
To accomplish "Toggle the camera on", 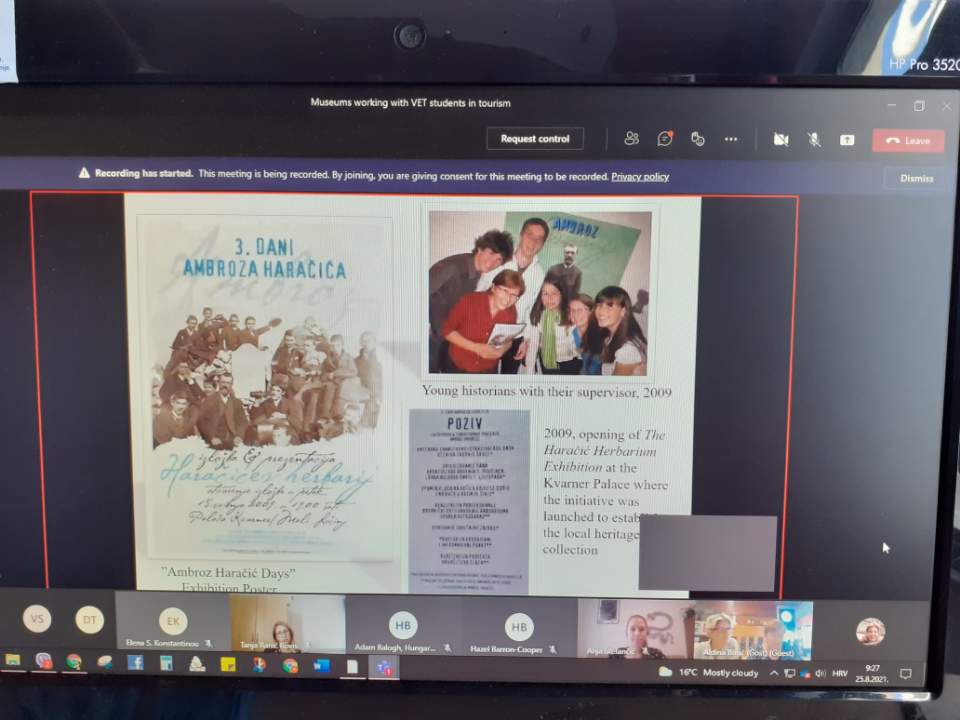I will click(x=781, y=140).
